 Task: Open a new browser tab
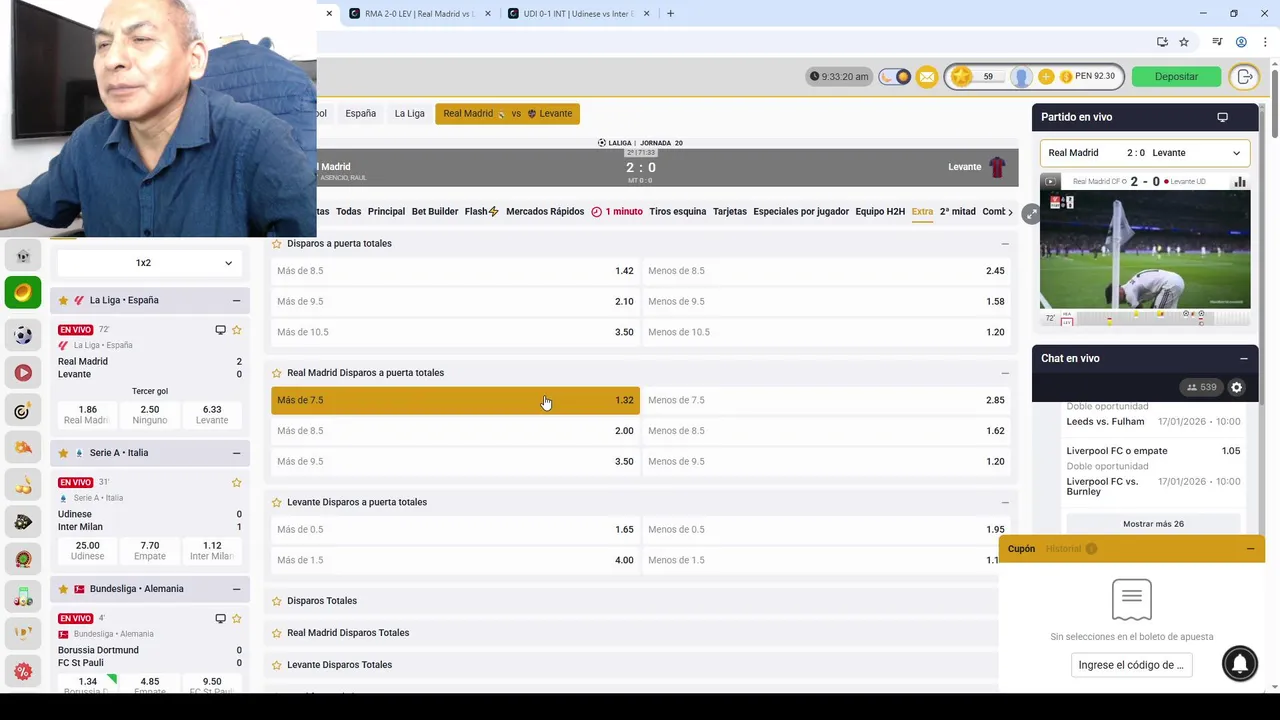(x=670, y=14)
